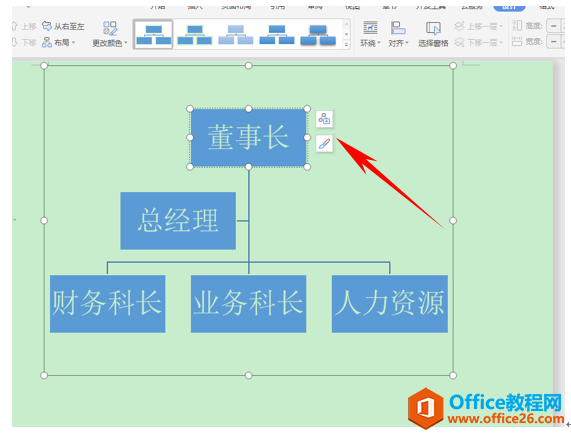Select the fifth shadowed 3D diagram style
The width and height of the screenshot is (571, 436).
(318, 34)
